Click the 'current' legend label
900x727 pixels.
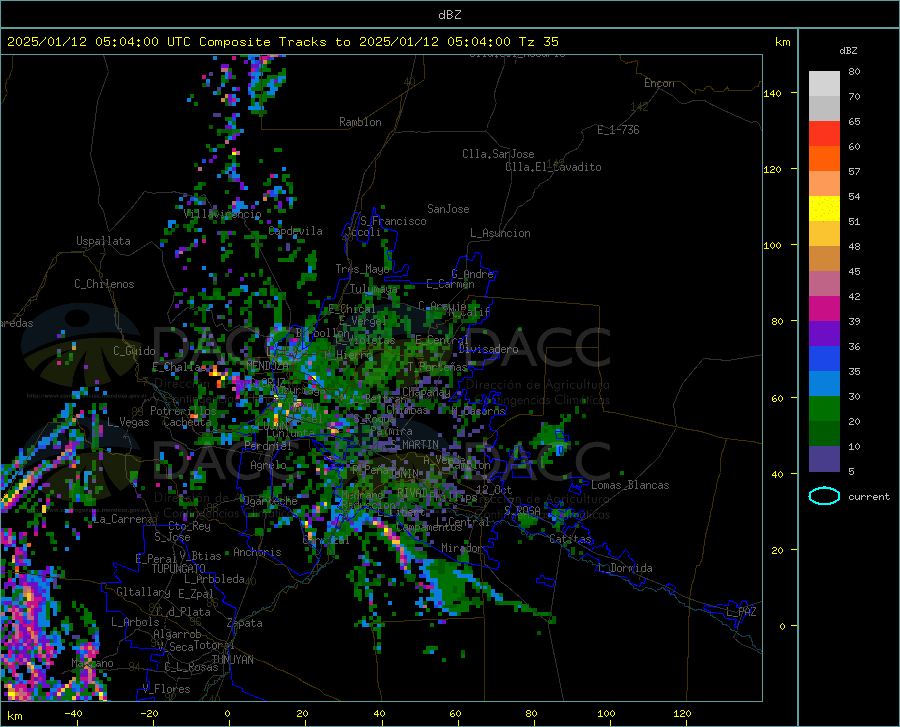pyautogui.click(x=869, y=497)
